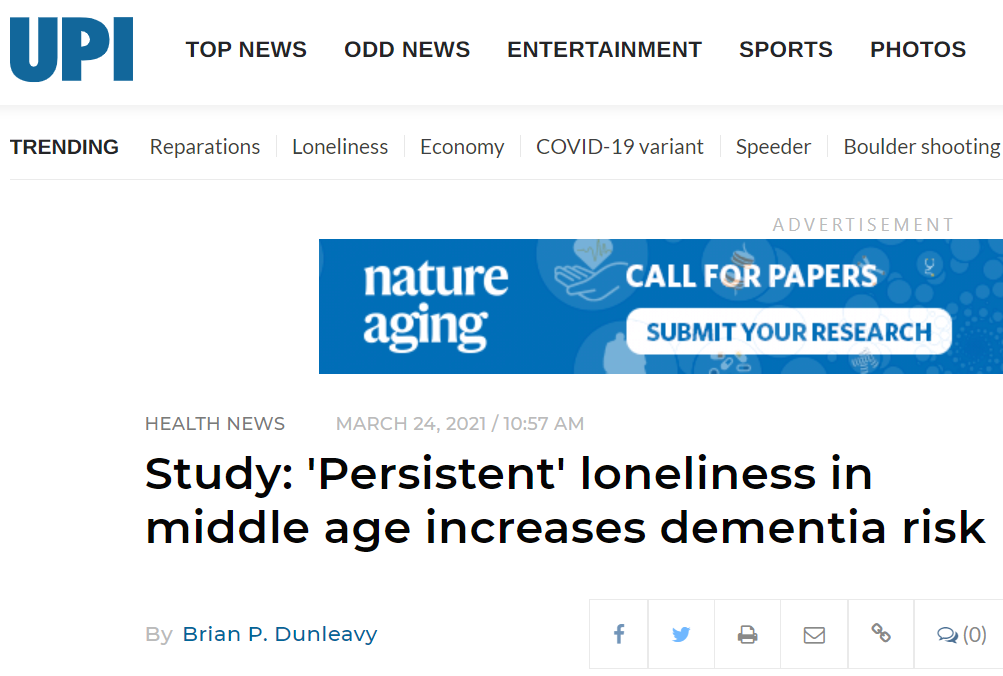Print the article using printer icon
This screenshot has height=676, width=1003.
747,634
